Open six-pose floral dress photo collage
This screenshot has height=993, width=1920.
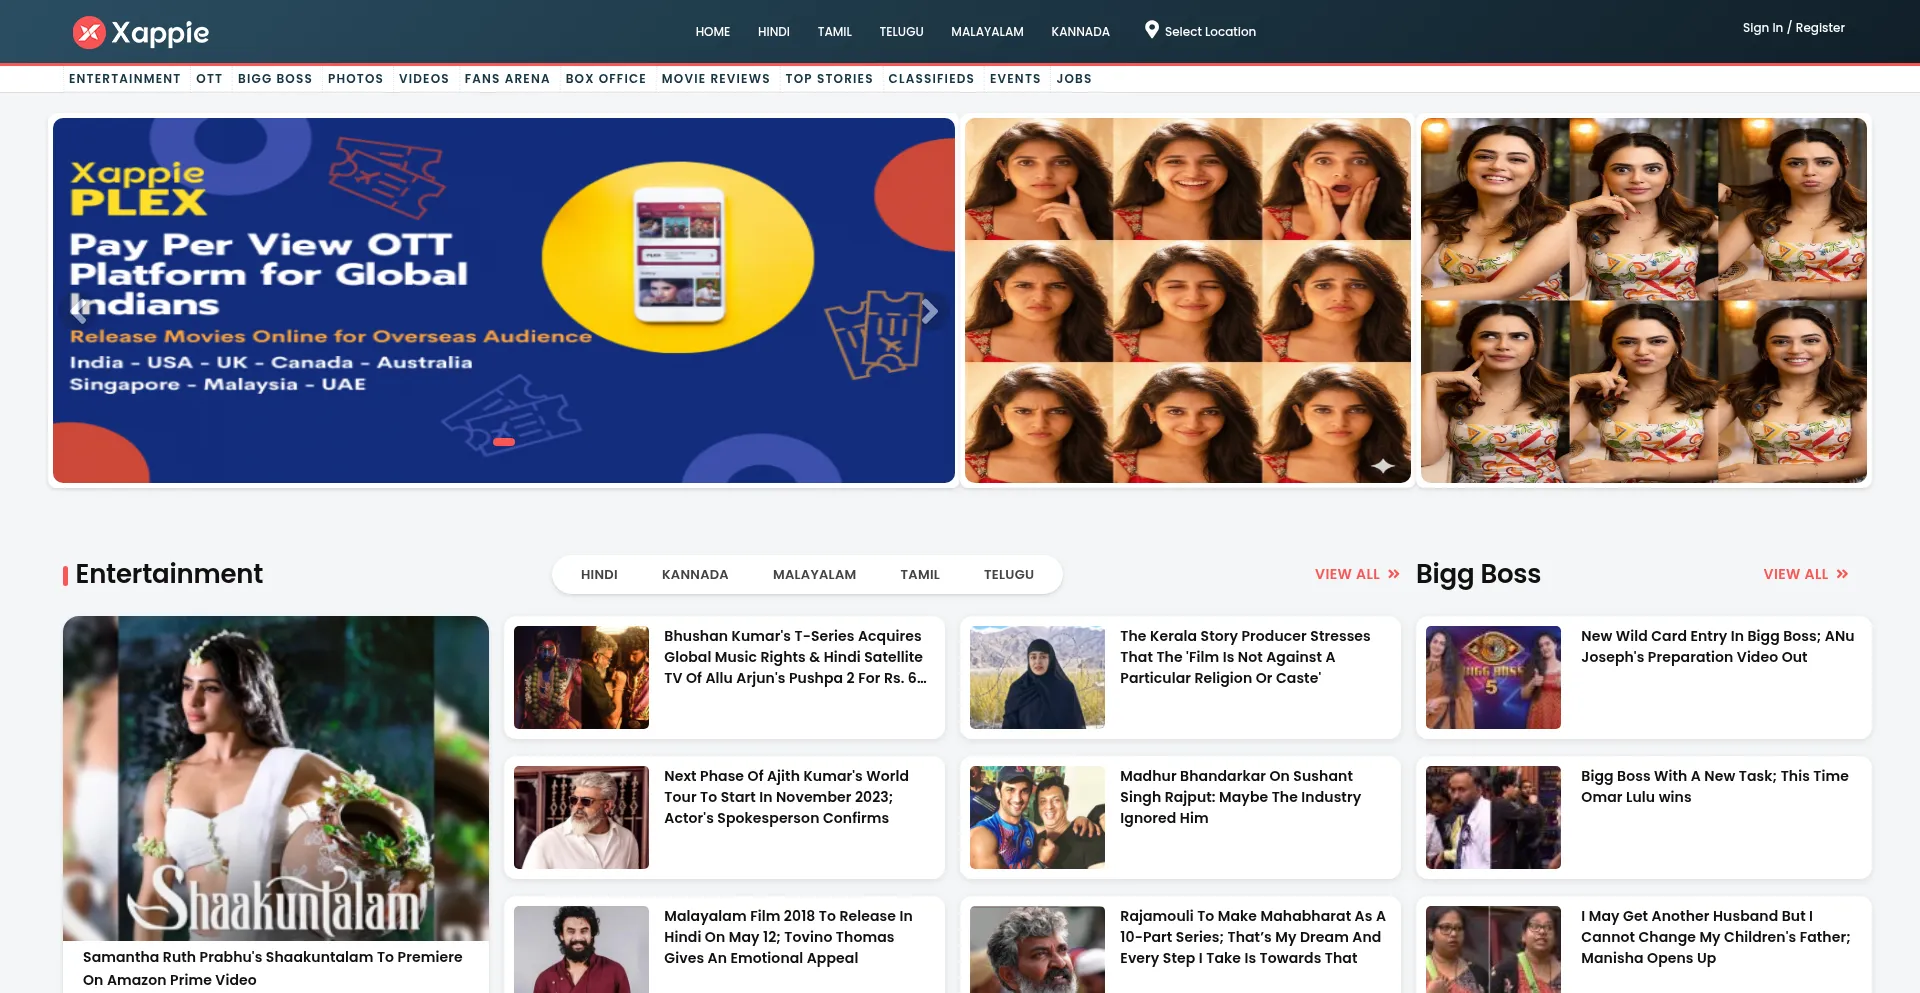(1644, 300)
